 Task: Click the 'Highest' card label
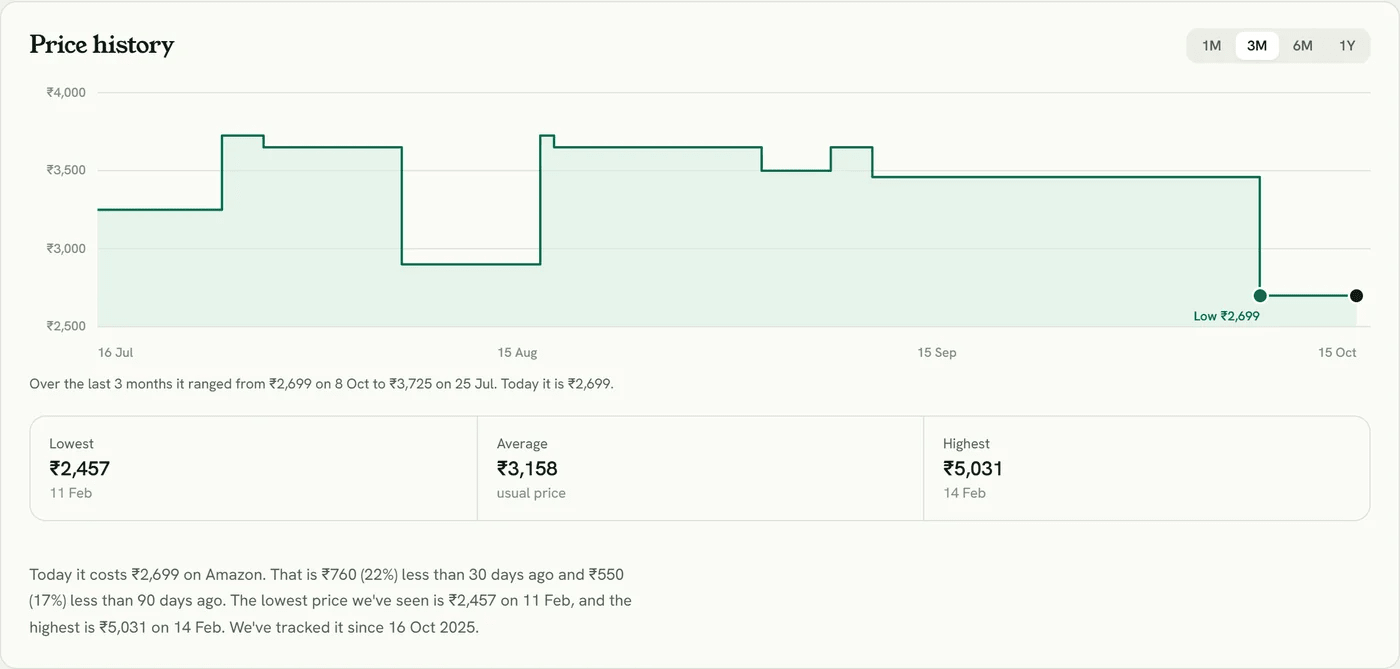click(x=966, y=444)
